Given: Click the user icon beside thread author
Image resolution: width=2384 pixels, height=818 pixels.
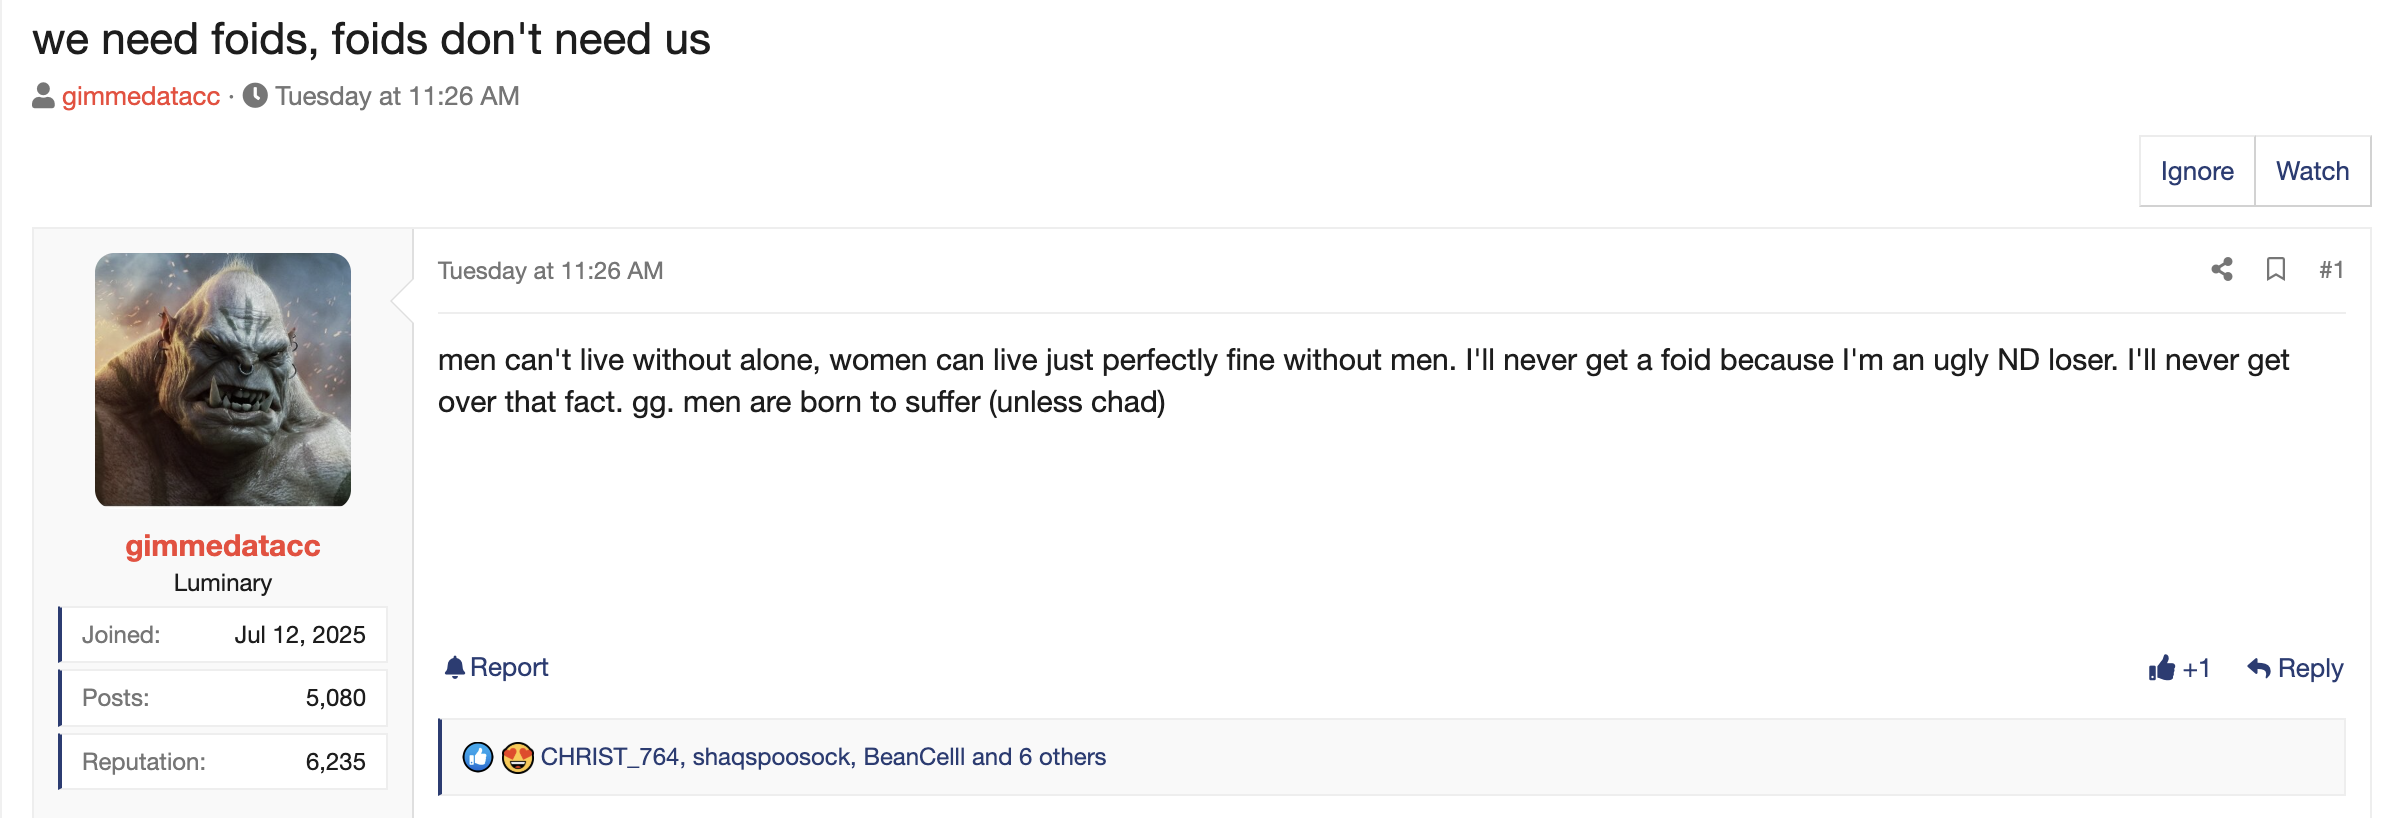Looking at the screenshot, I should (43, 96).
